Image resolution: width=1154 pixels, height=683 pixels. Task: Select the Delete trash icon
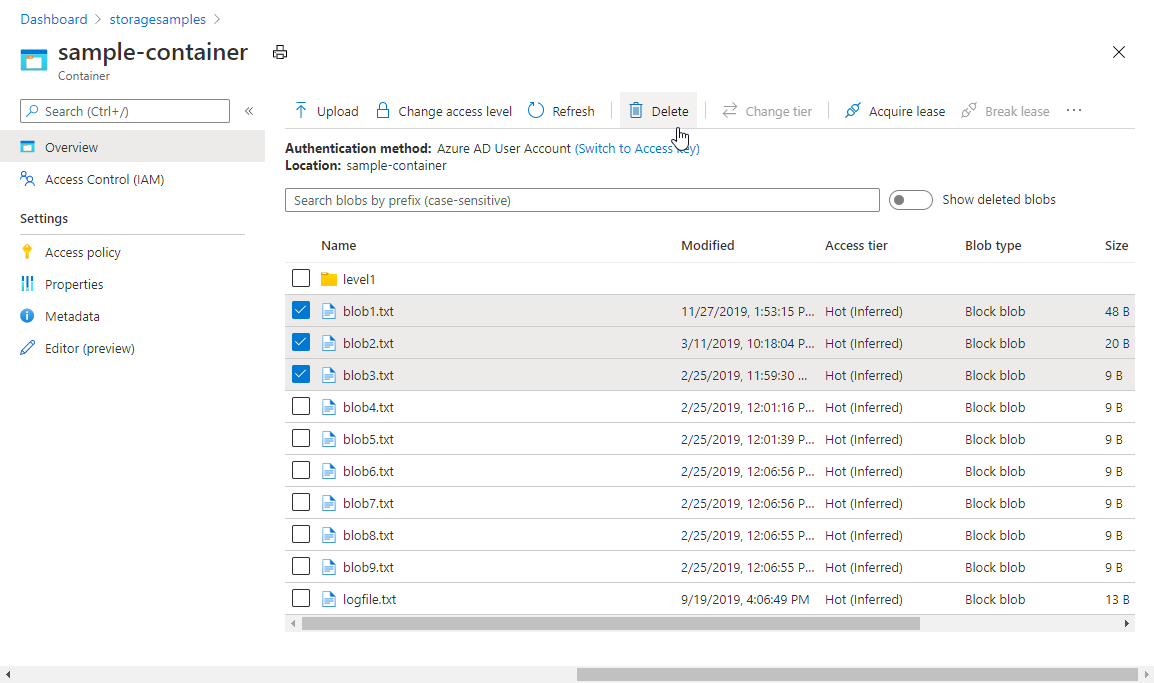[635, 110]
